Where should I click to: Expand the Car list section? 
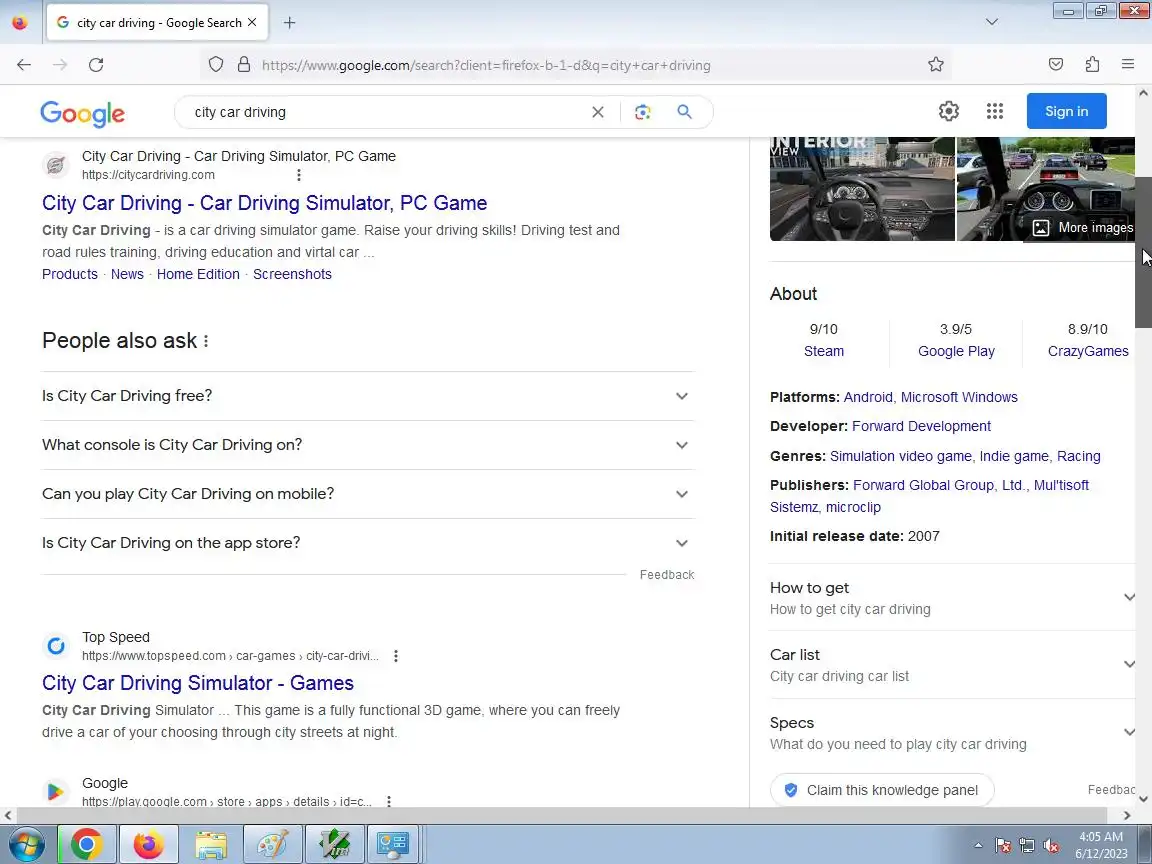[x=952, y=664]
